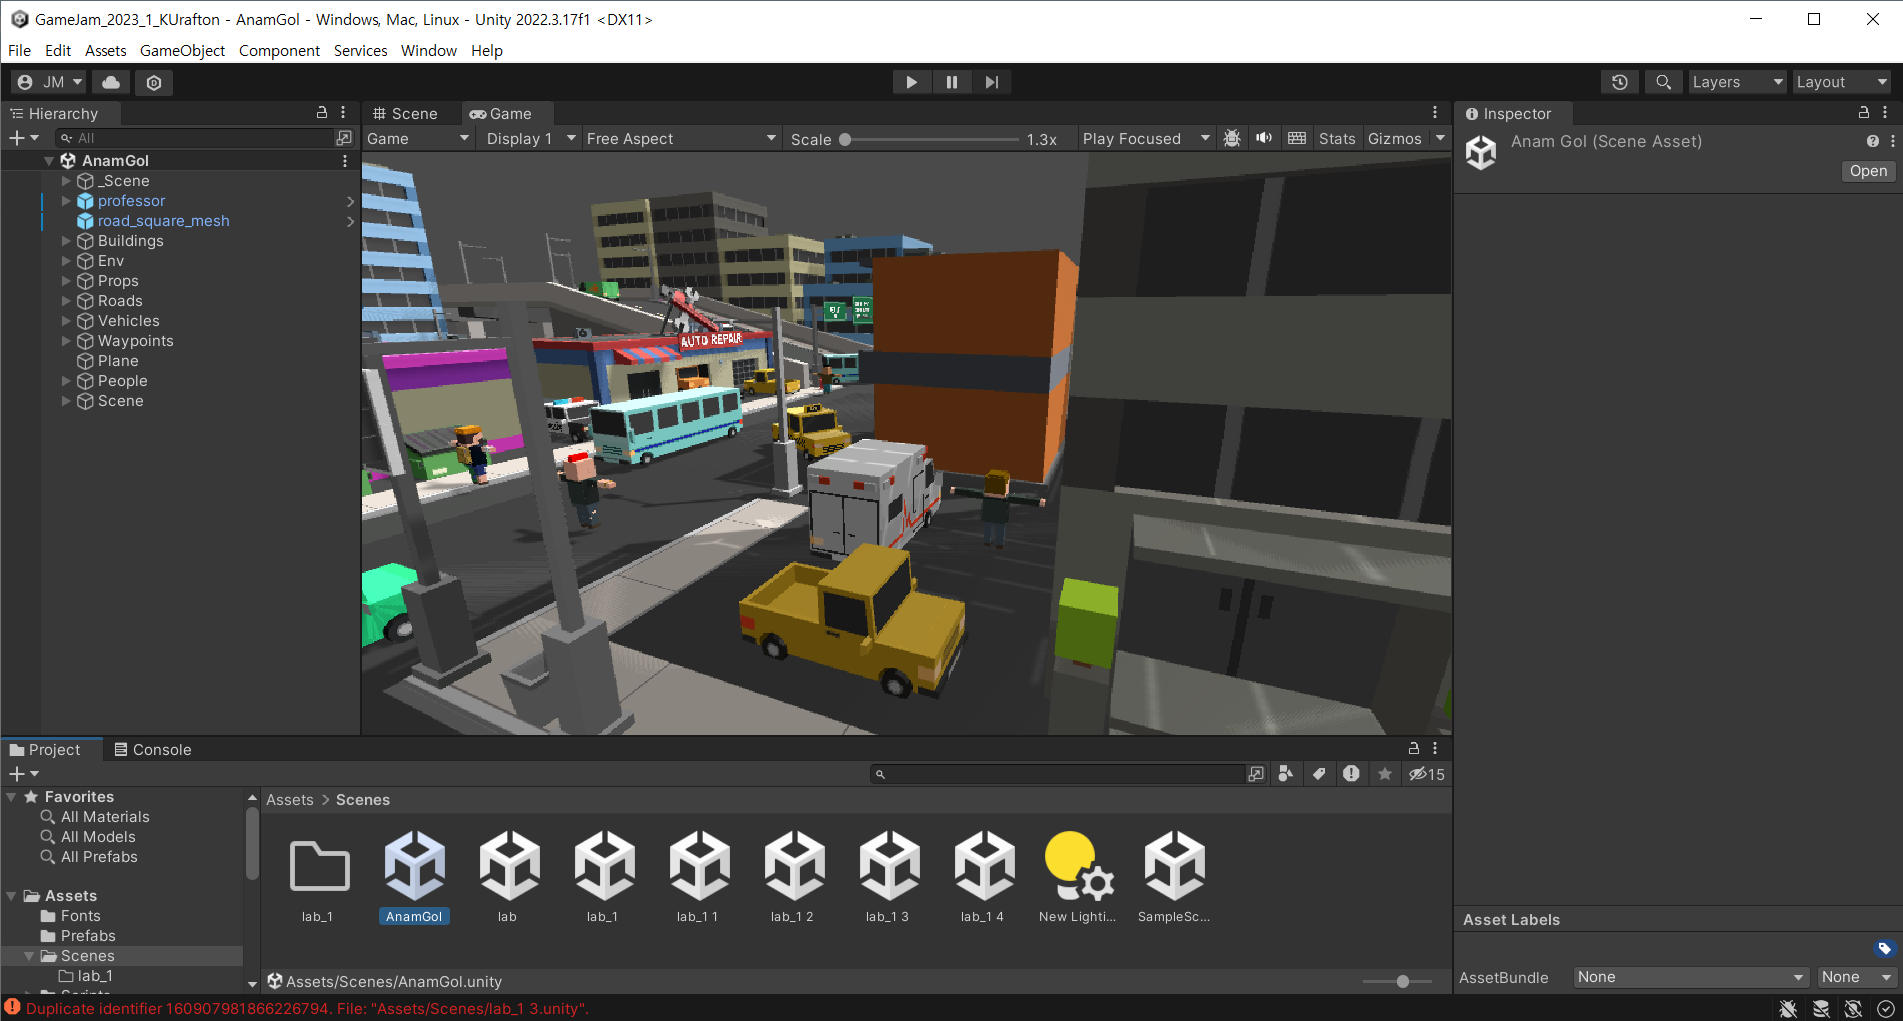
Task: Open the Free Aspect dropdown
Action: click(x=681, y=139)
